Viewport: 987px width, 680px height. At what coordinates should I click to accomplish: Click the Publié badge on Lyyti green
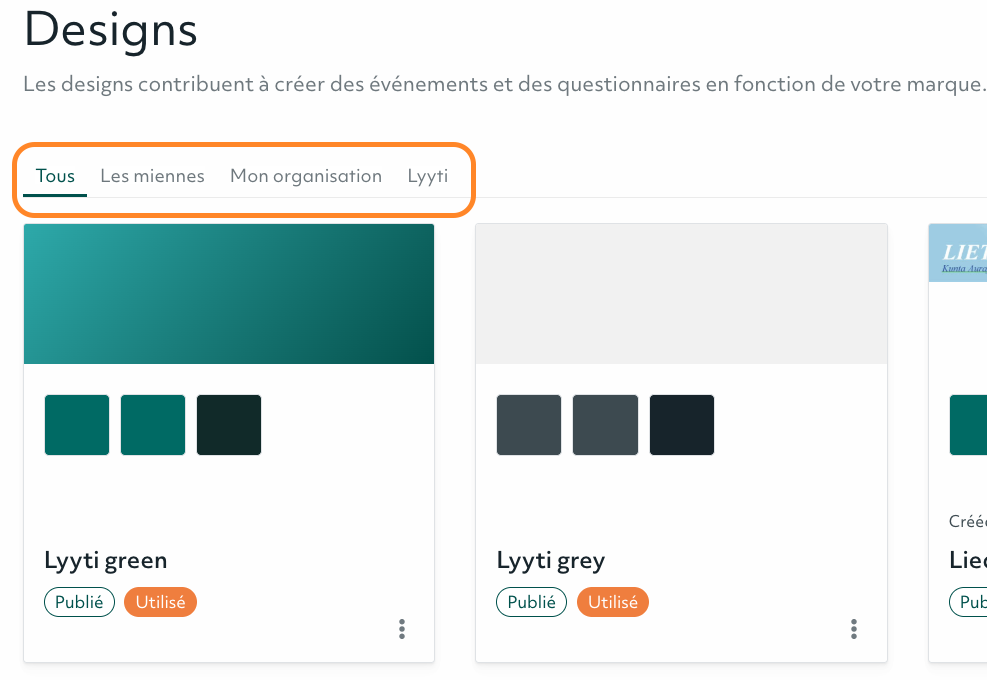79,602
